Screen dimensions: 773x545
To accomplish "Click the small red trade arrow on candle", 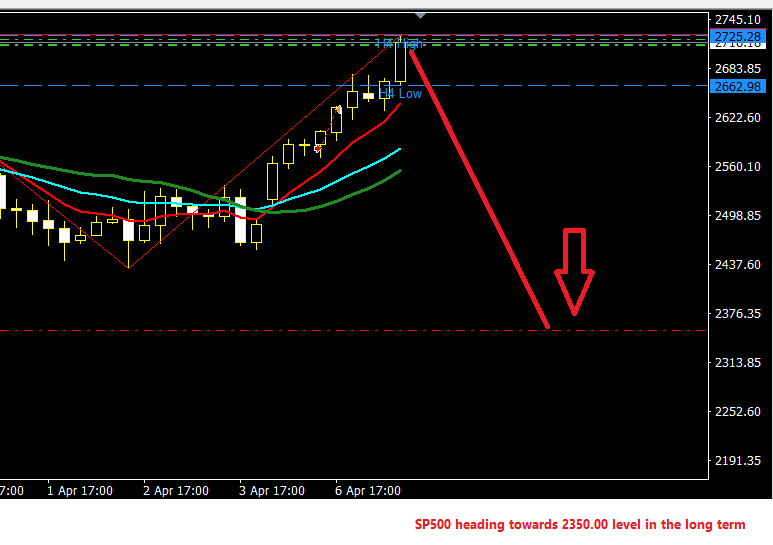I will pos(318,148).
